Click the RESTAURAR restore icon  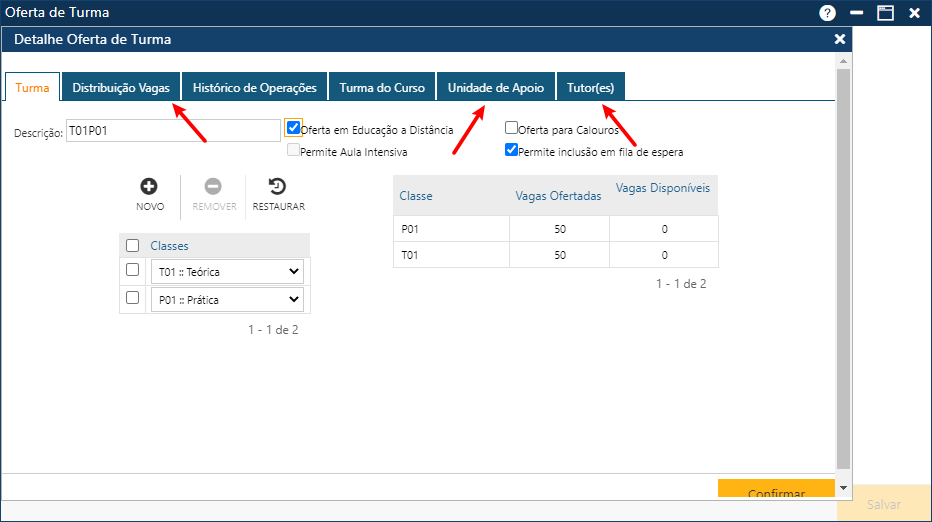click(x=278, y=187)
